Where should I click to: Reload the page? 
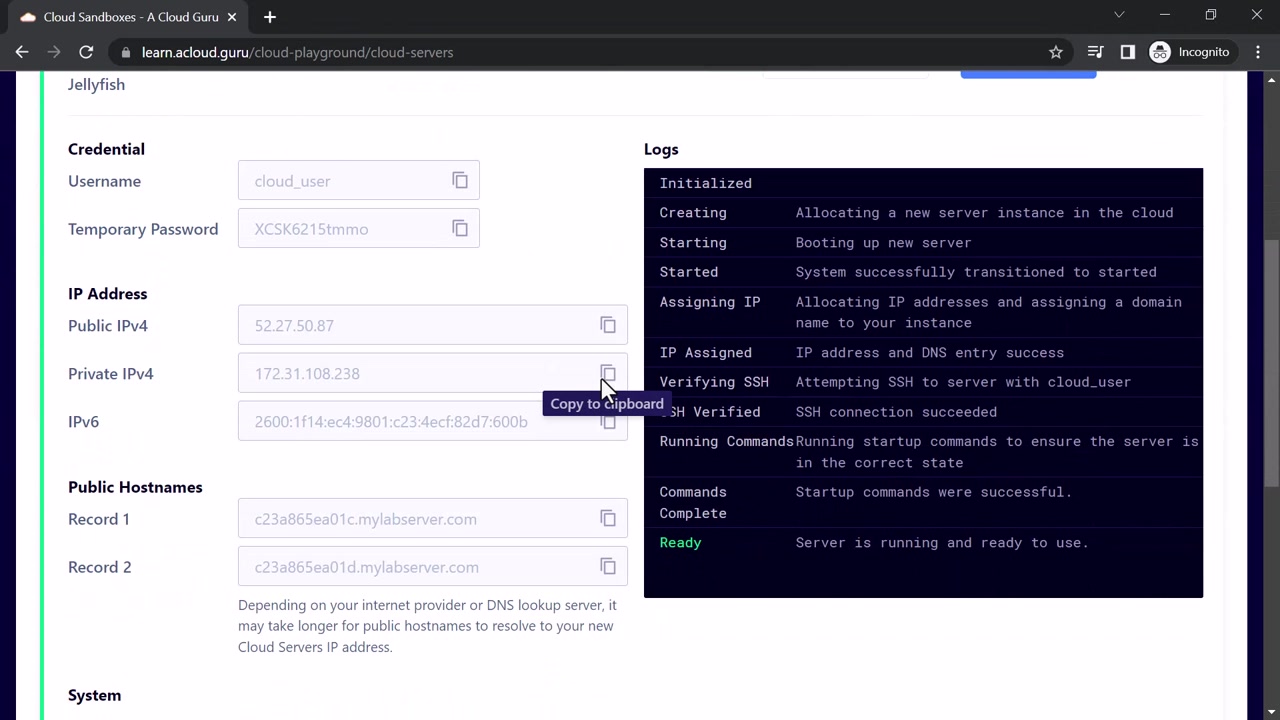(x=86, y=52)
